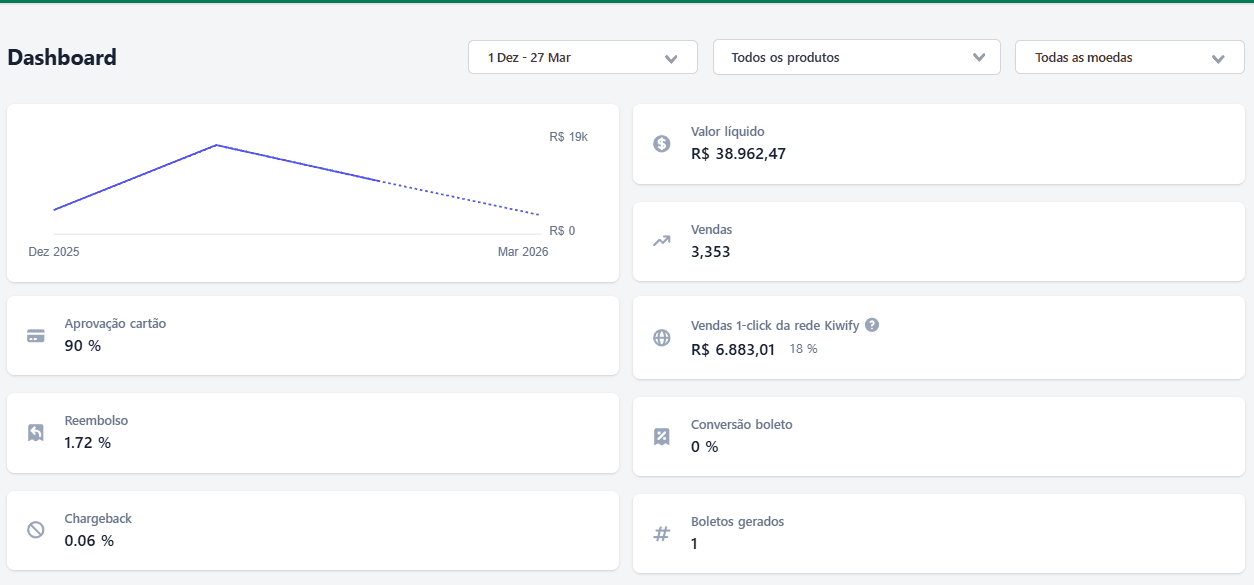Screen dimensions: 1254x585
Task: Open the question mark help icon near Vendas 1-click
Action: (872, 325)
